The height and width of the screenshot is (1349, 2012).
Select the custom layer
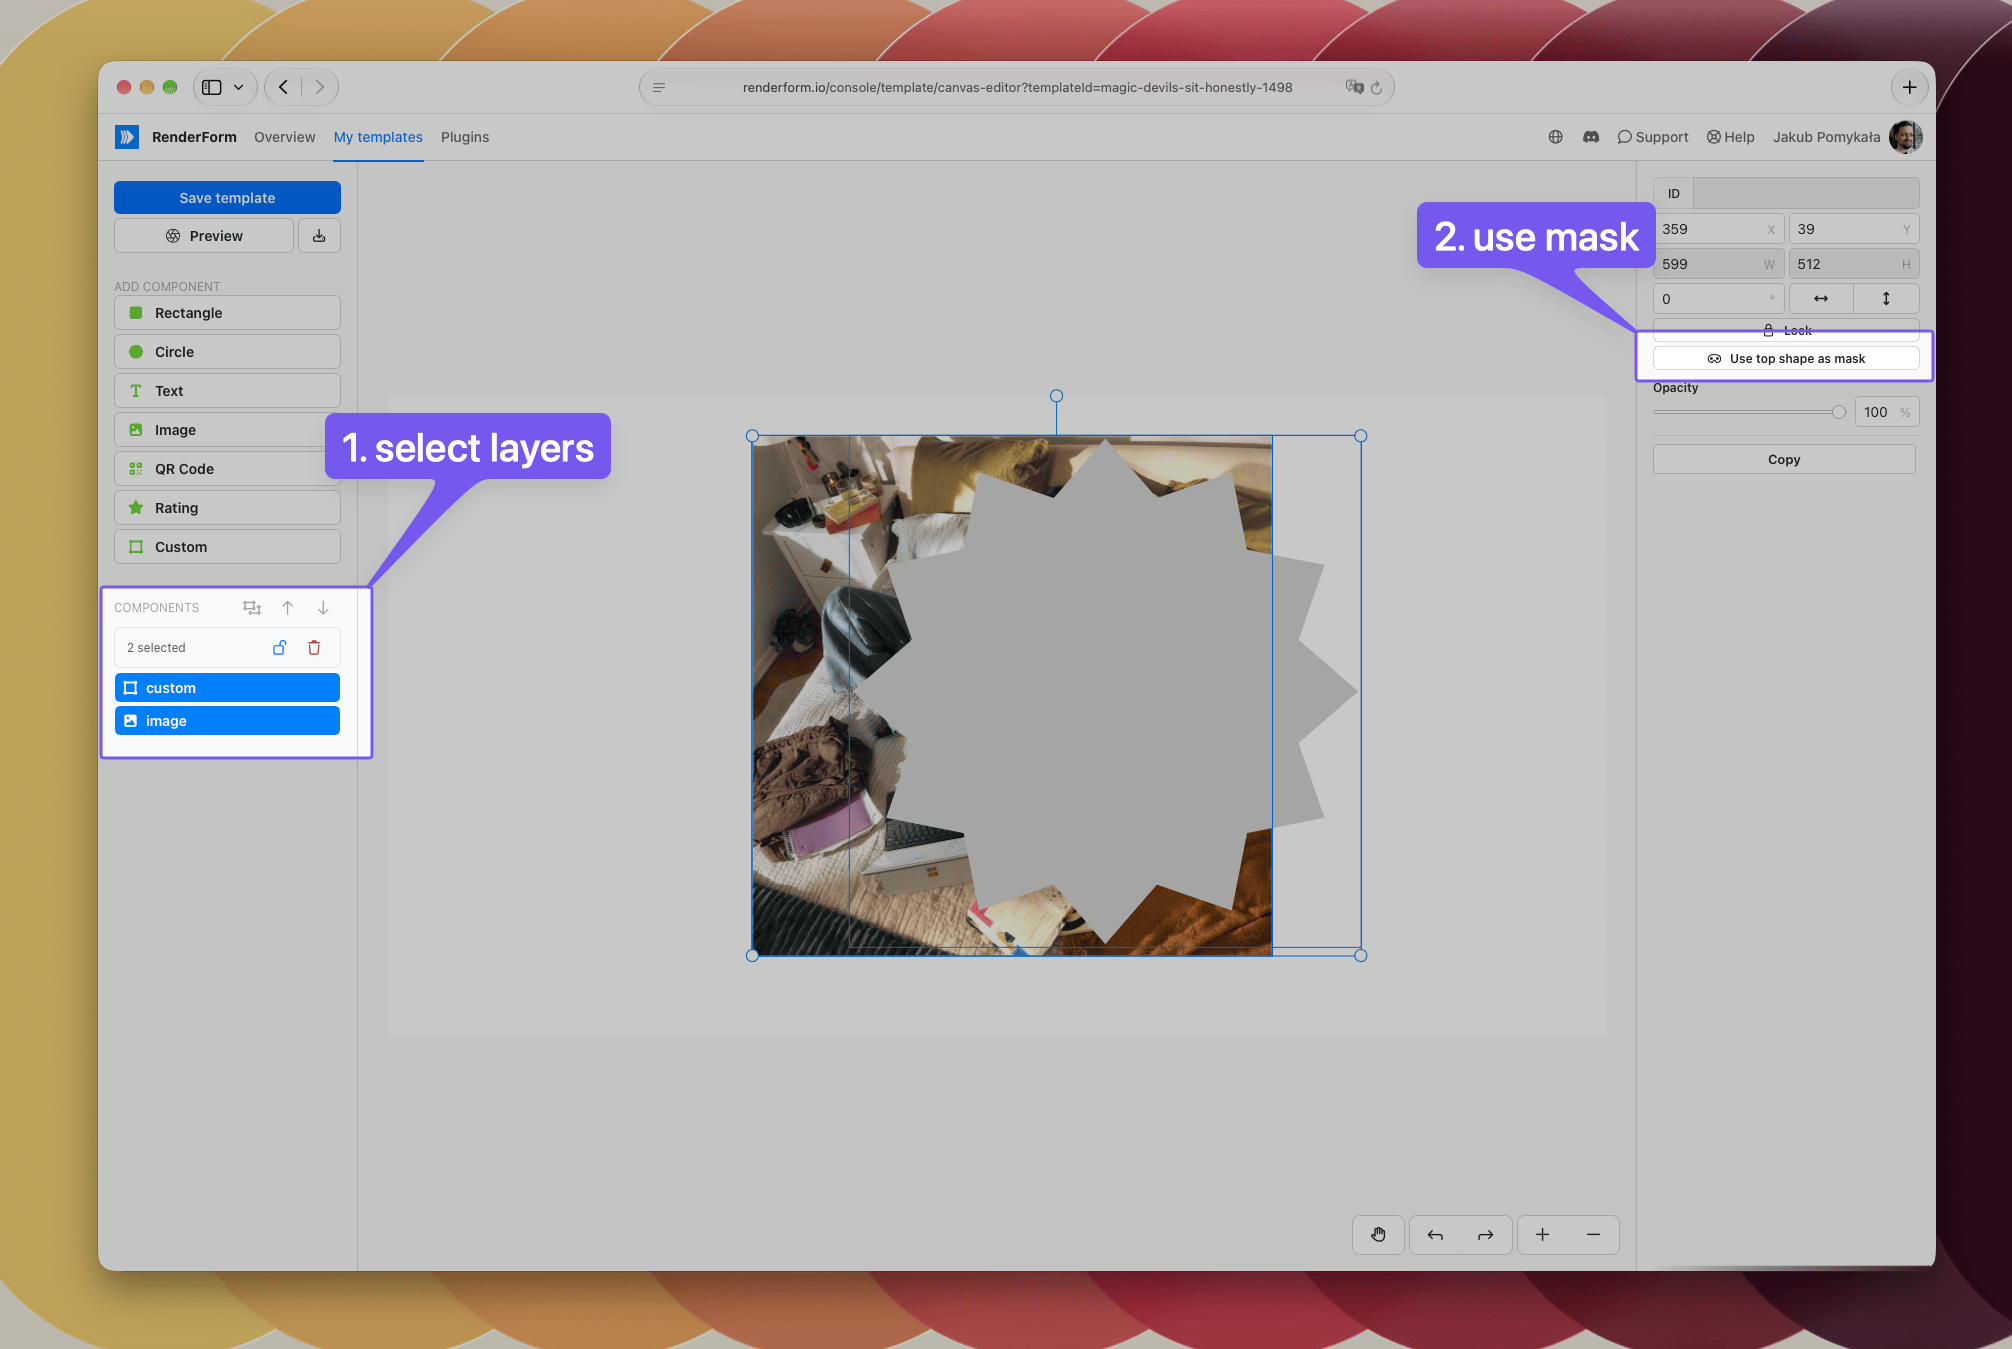click(x=227, y=688)
